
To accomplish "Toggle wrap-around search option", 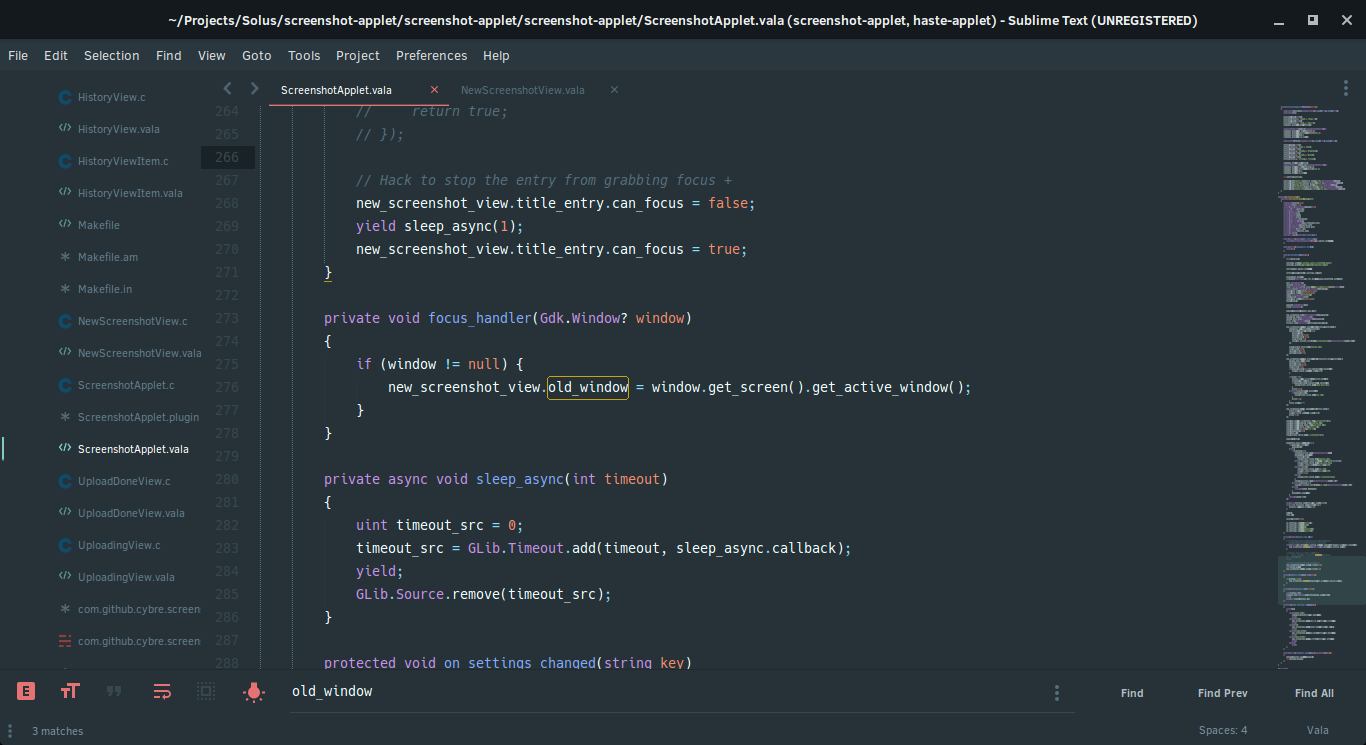I will tap(162, 691).
